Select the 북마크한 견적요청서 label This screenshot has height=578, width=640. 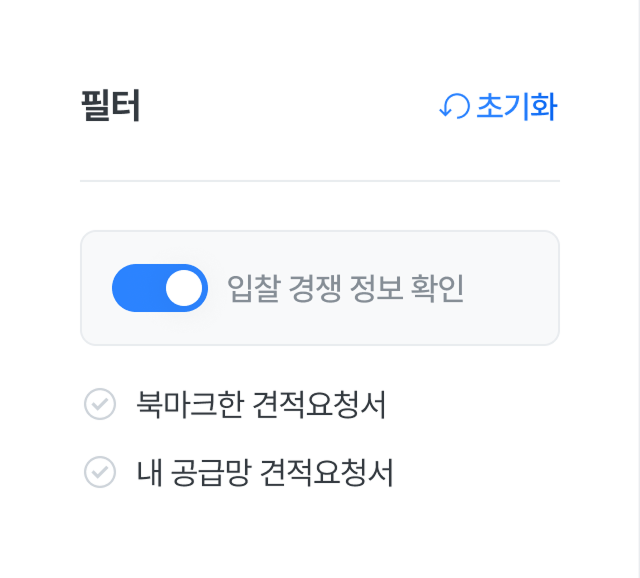[x=261, y=405]
